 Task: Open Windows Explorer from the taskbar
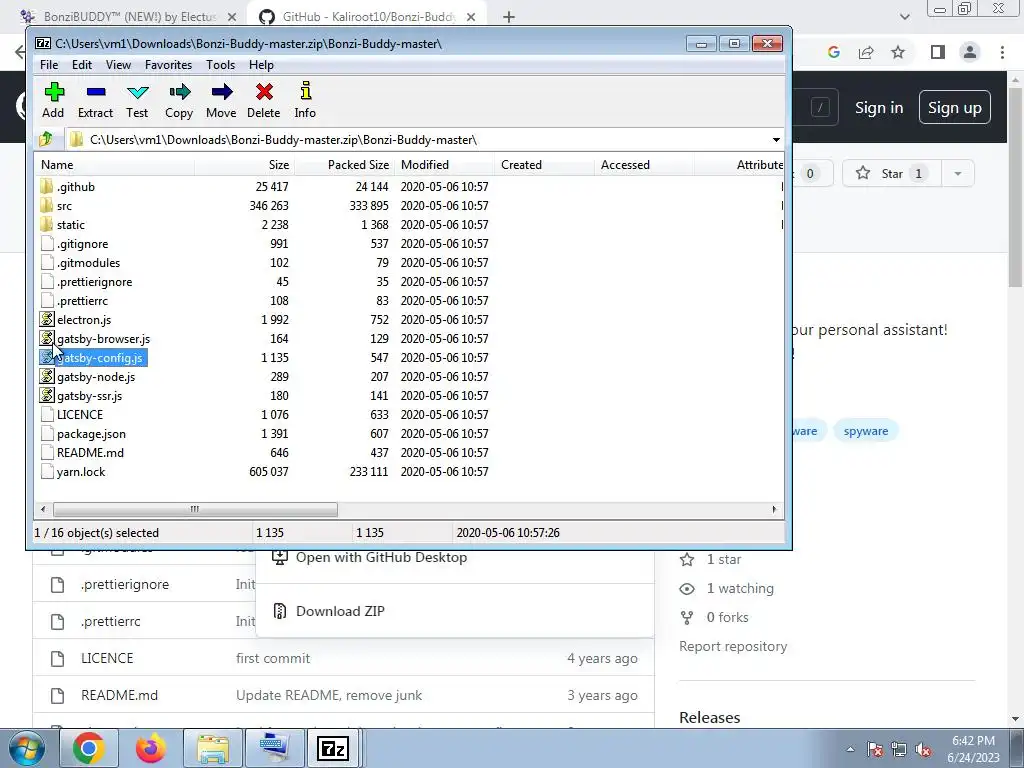pos(212,748)
